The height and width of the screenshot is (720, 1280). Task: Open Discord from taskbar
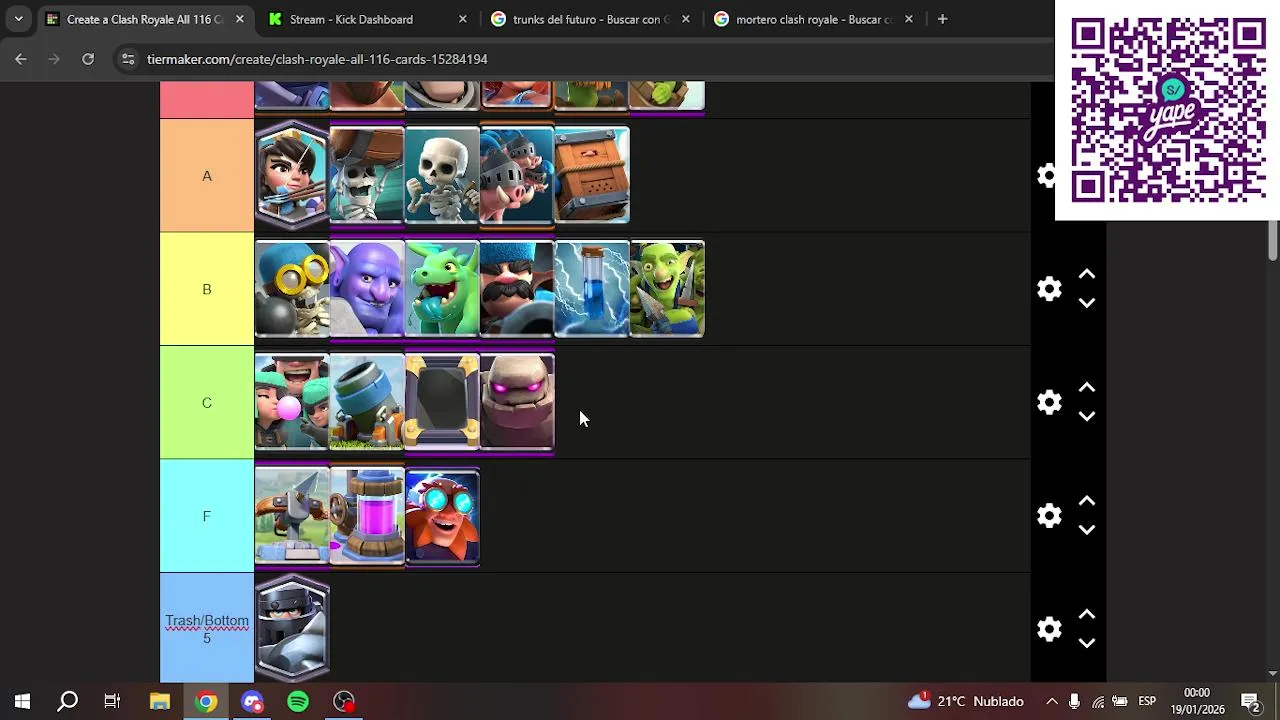[x=252, y=701]
